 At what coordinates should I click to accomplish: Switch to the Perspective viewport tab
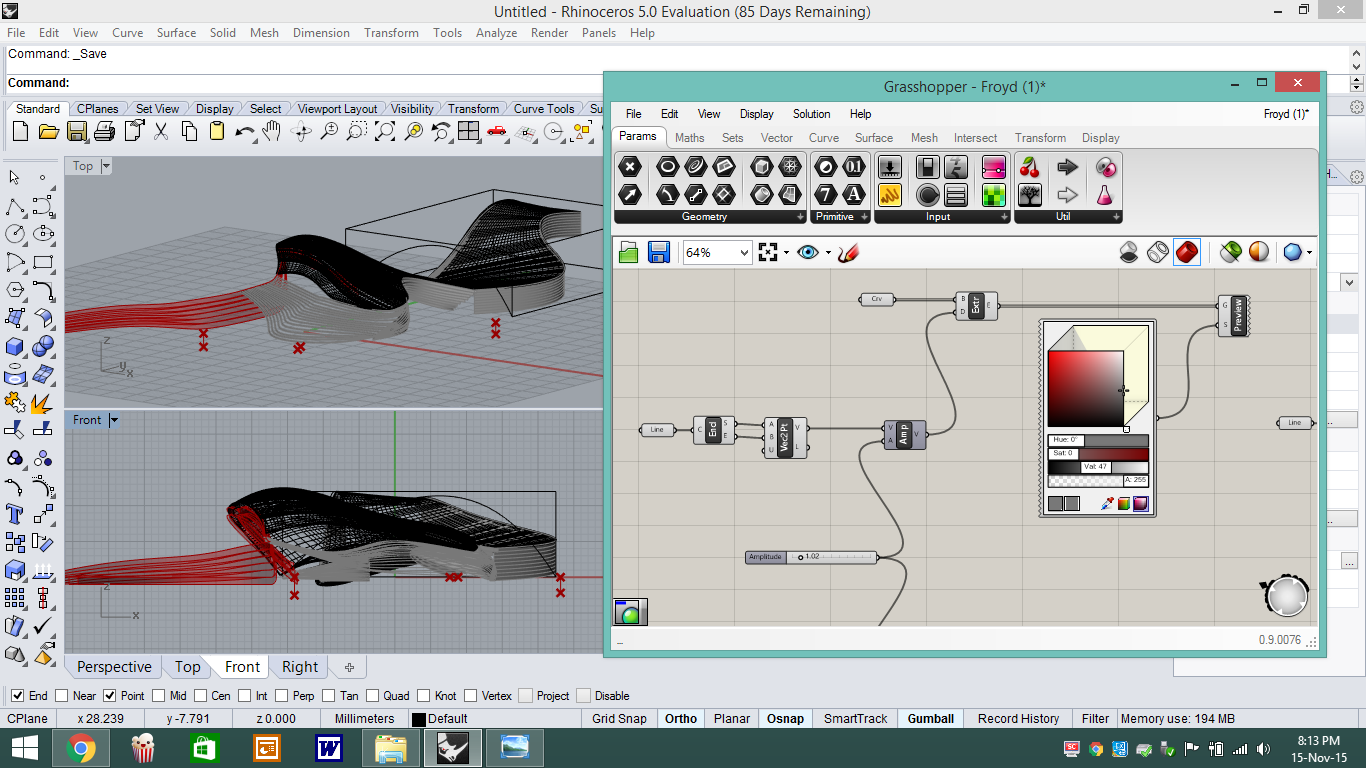tap(114, 667)
